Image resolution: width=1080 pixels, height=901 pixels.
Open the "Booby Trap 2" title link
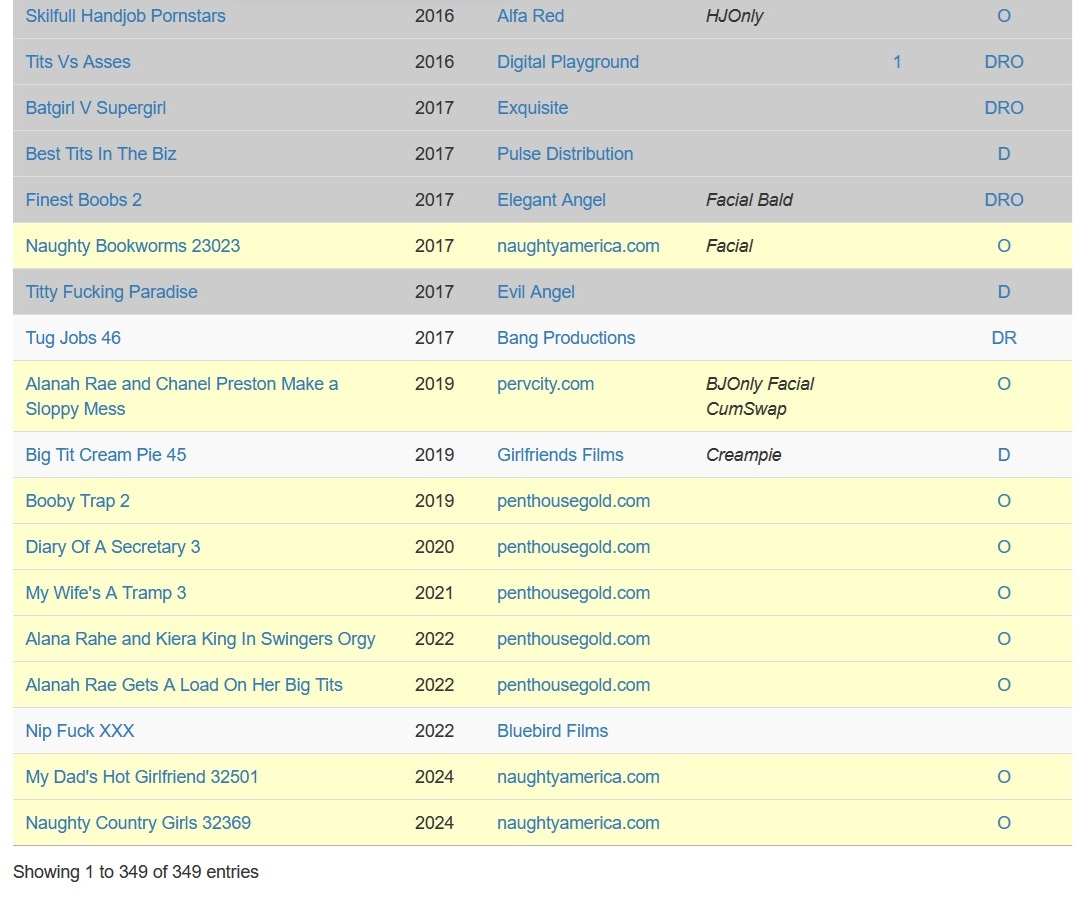pos(77,501)
